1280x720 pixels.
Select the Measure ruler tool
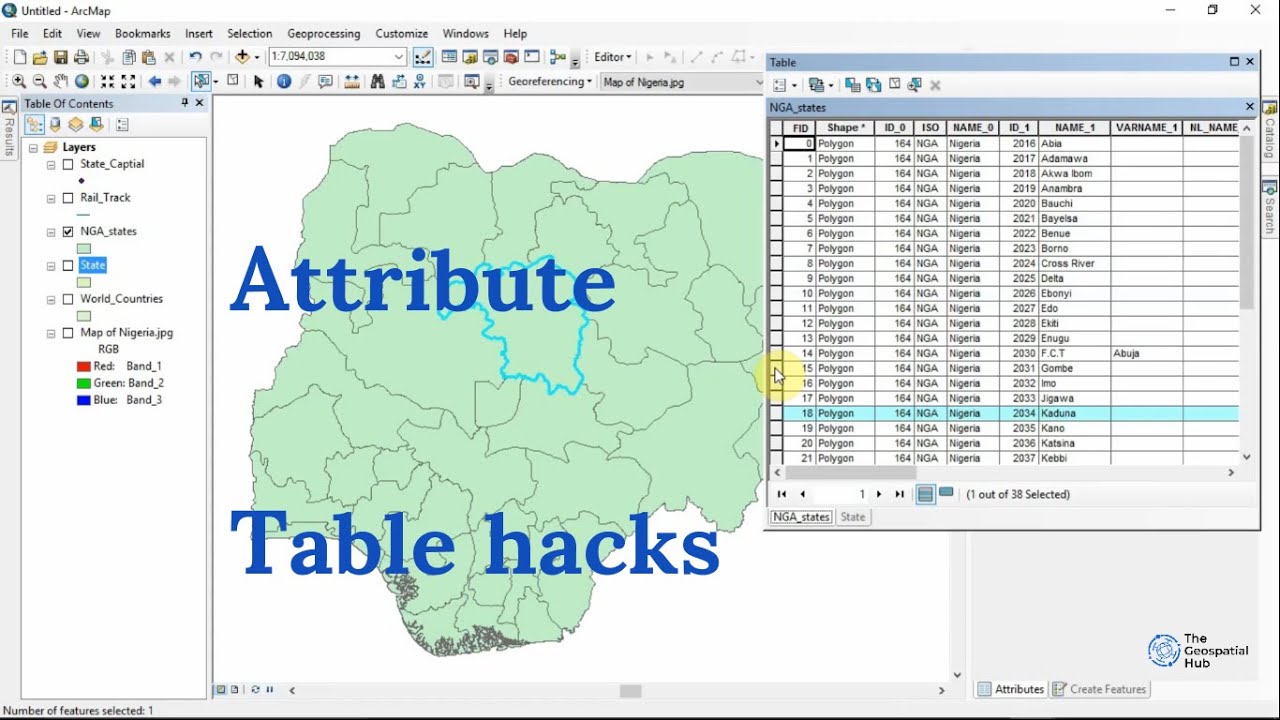pyautogui.click(x=352, y=82)
